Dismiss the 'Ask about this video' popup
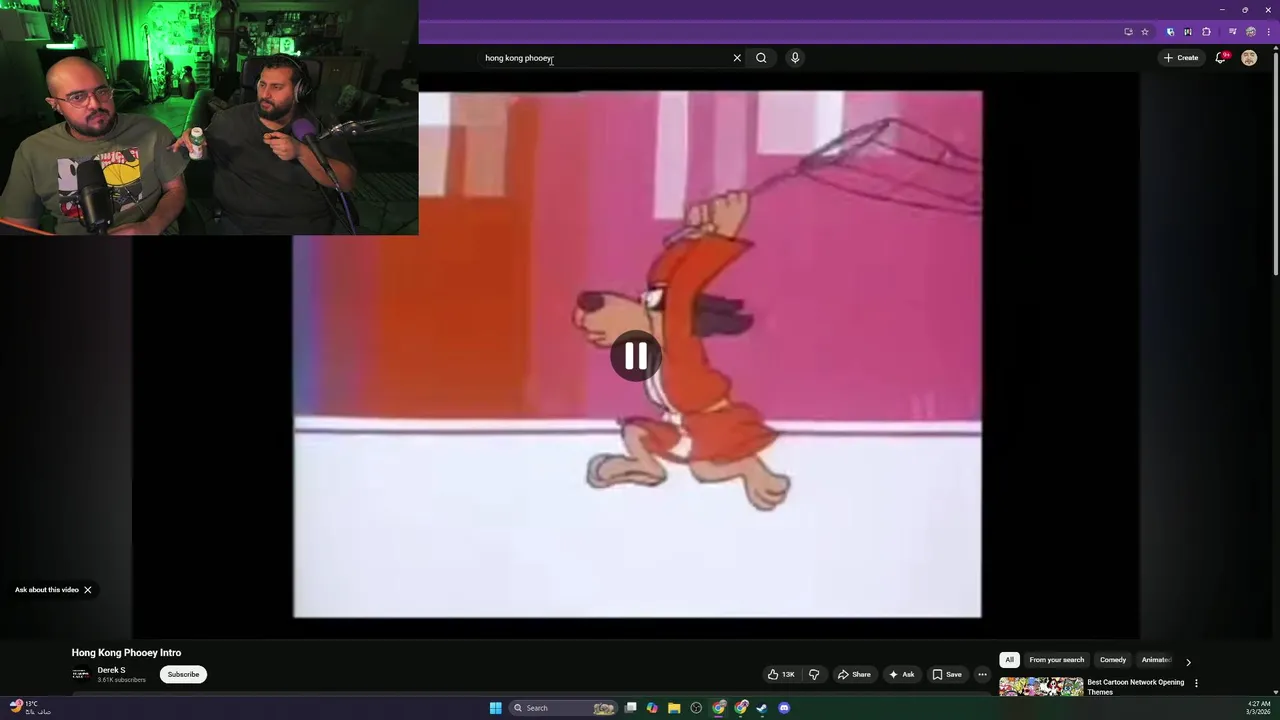The height and width of the screenshot is (720, 1280). pyautogui.click(x=88, y=590)
